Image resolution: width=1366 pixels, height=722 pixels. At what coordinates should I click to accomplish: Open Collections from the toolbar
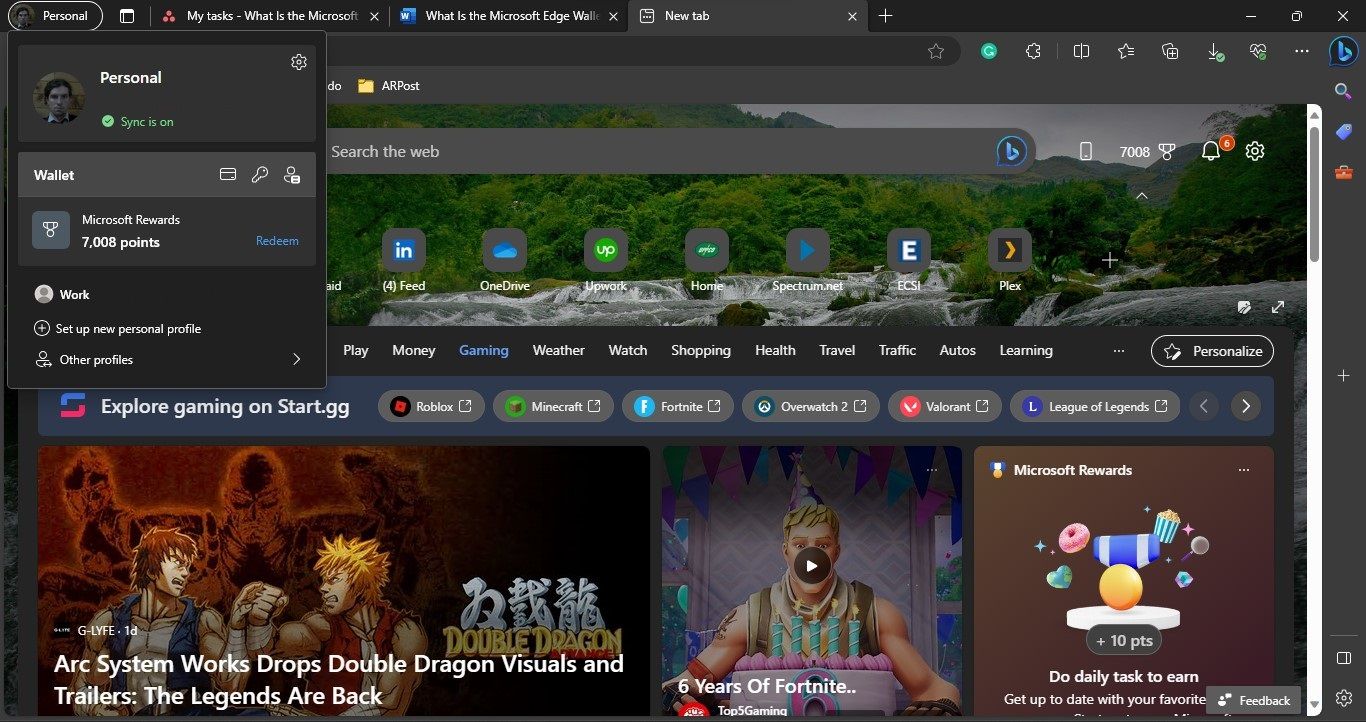pyautogui.click(x=1170, y=51)
